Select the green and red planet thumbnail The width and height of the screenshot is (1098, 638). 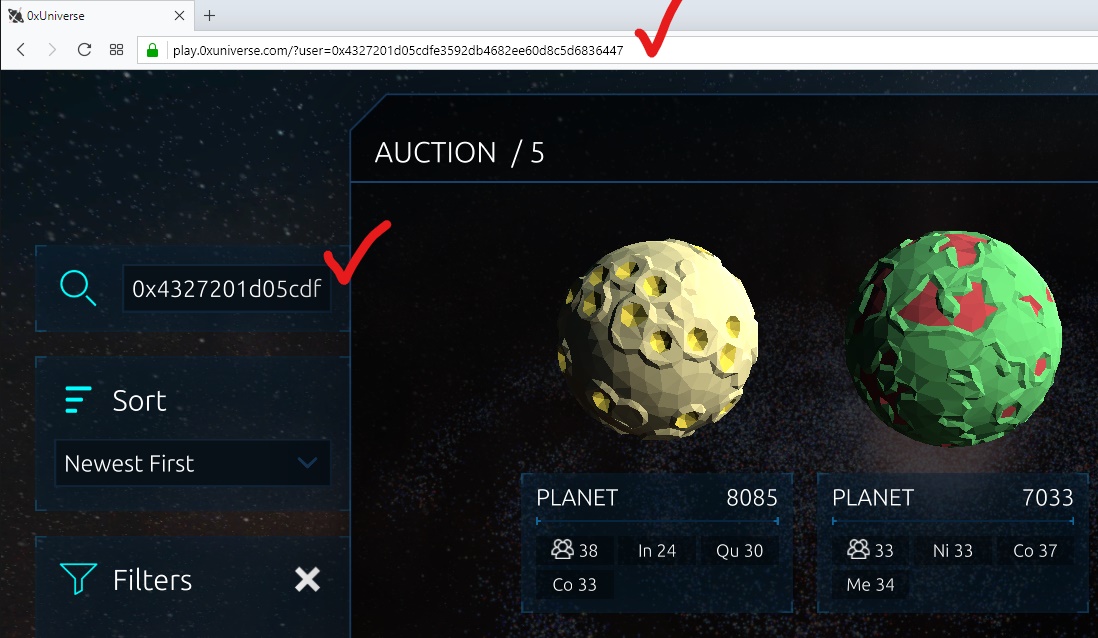click(954, 338)
